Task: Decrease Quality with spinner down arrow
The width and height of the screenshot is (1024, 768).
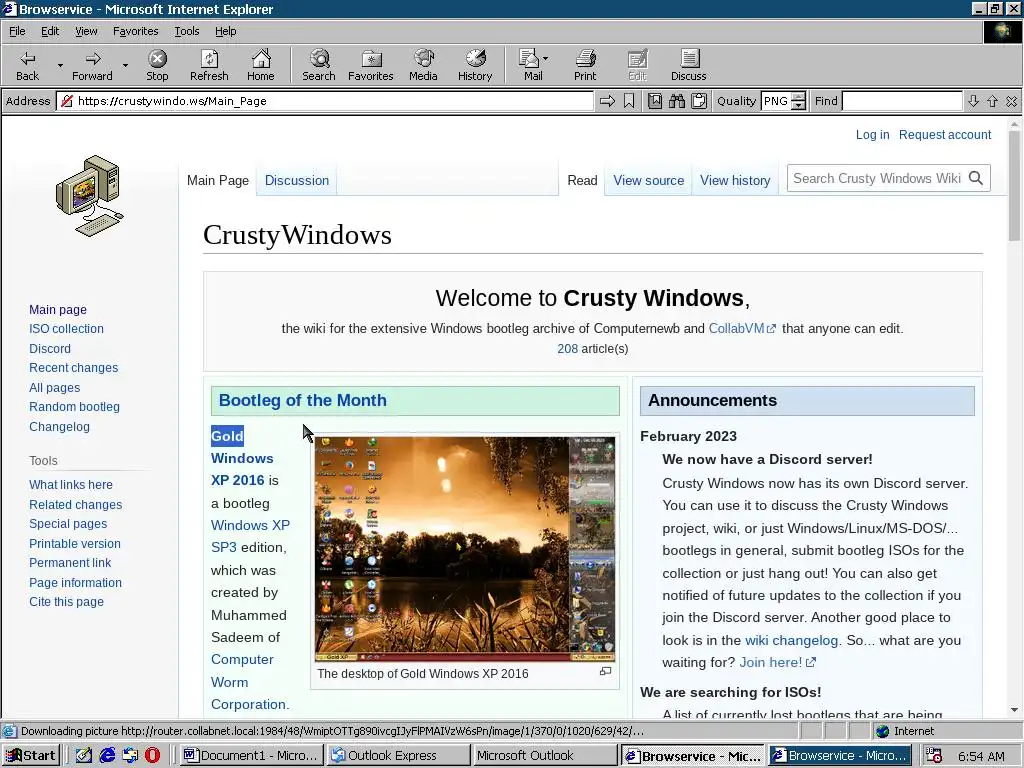Action: 799,106
